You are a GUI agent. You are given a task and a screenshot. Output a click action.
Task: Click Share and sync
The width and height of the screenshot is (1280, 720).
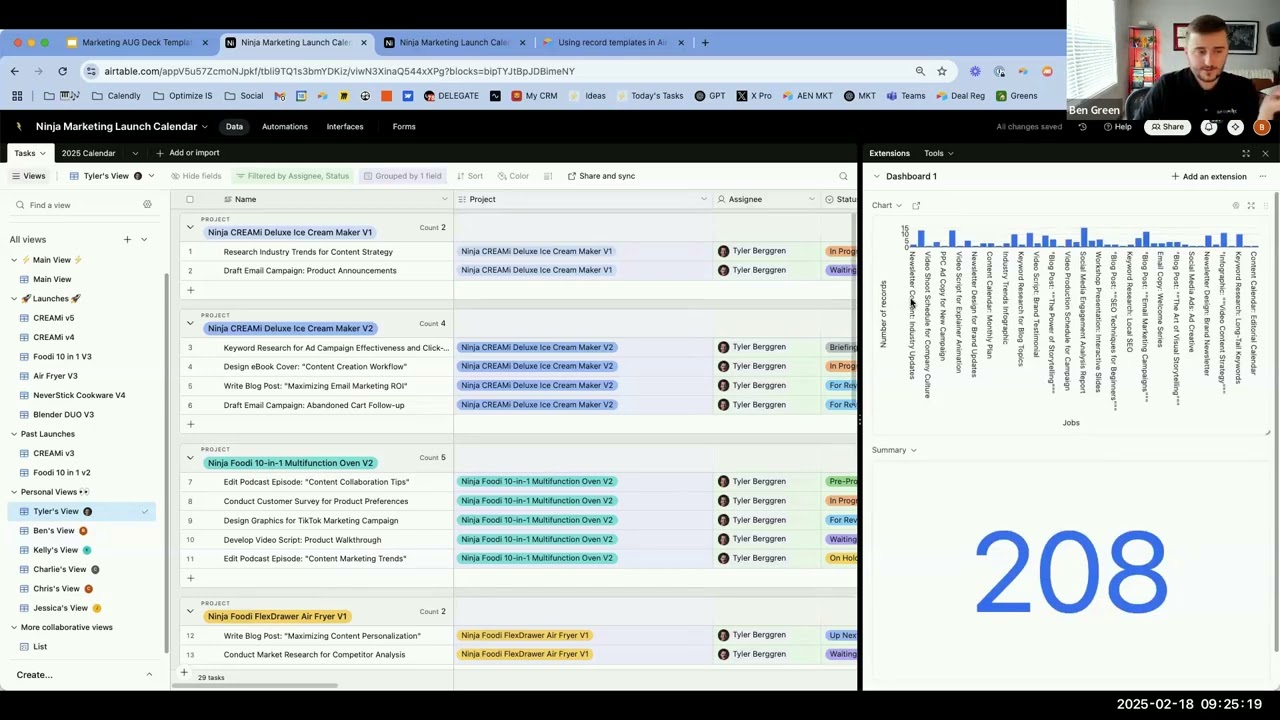(x=601, y=176)
